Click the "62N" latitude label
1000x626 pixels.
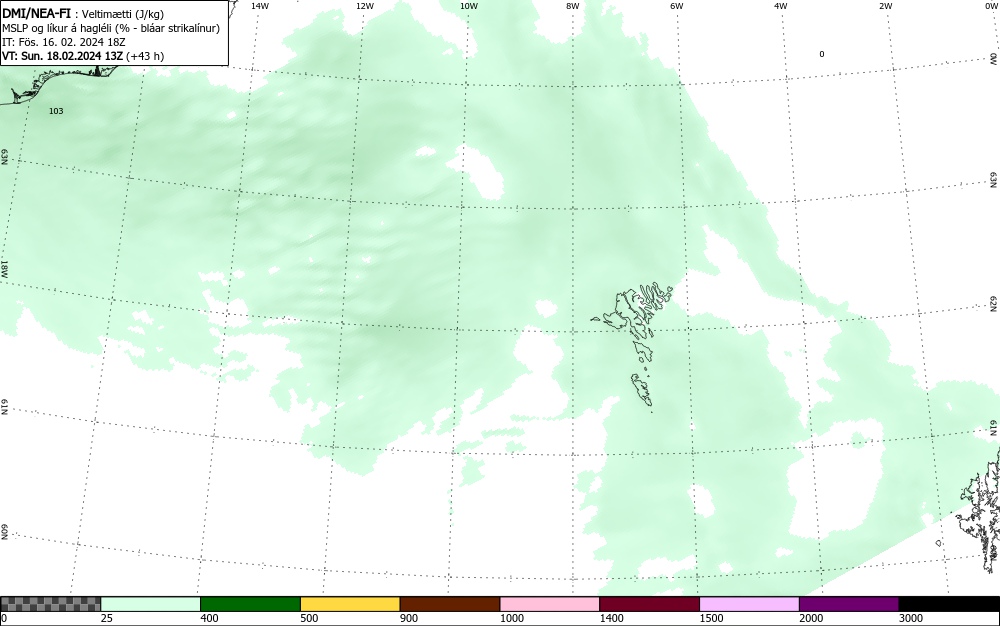click(994, 303)
